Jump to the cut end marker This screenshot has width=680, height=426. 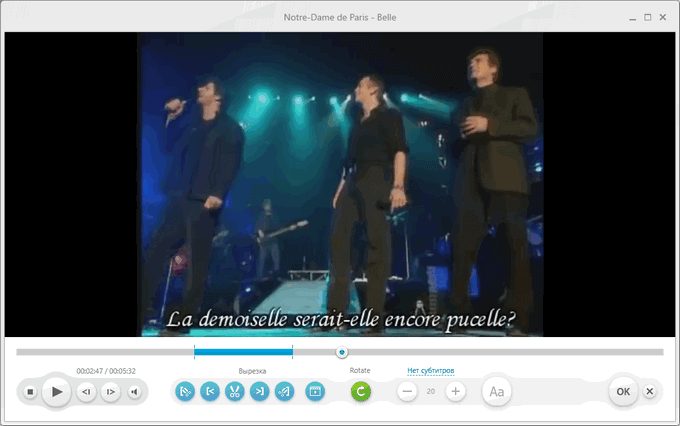[259, 392]
